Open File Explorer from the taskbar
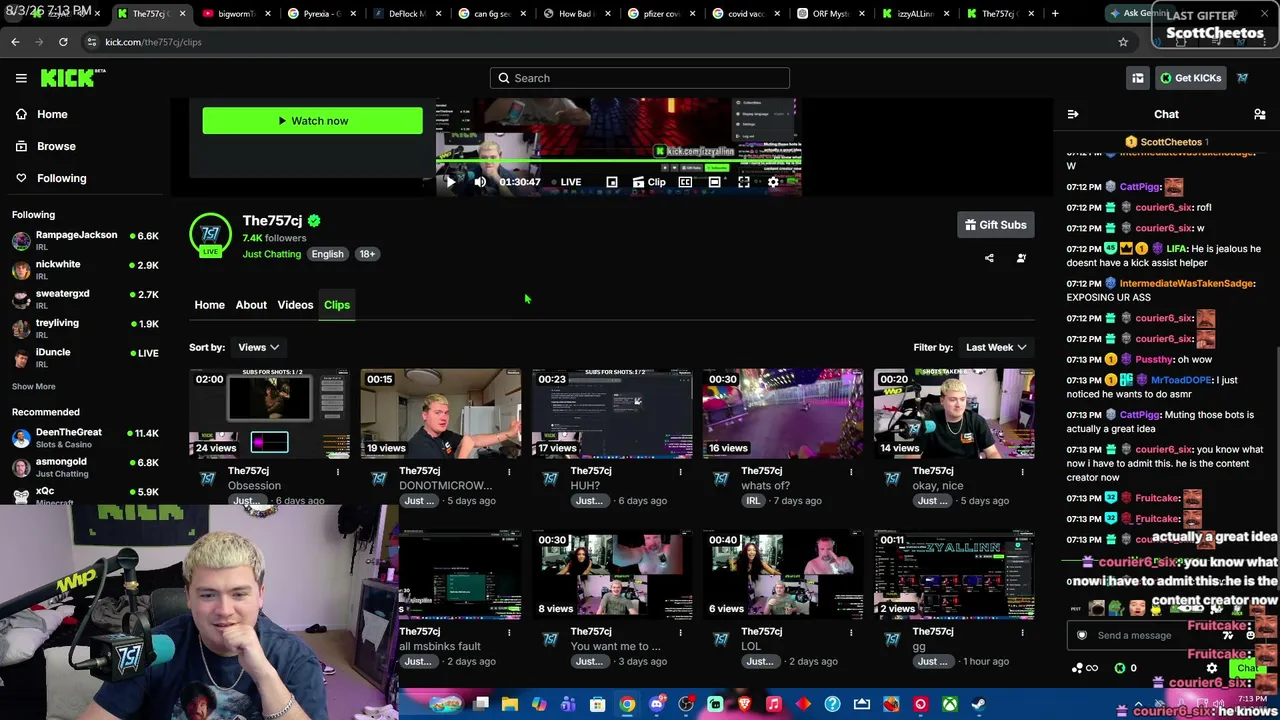 pos(510,704)
